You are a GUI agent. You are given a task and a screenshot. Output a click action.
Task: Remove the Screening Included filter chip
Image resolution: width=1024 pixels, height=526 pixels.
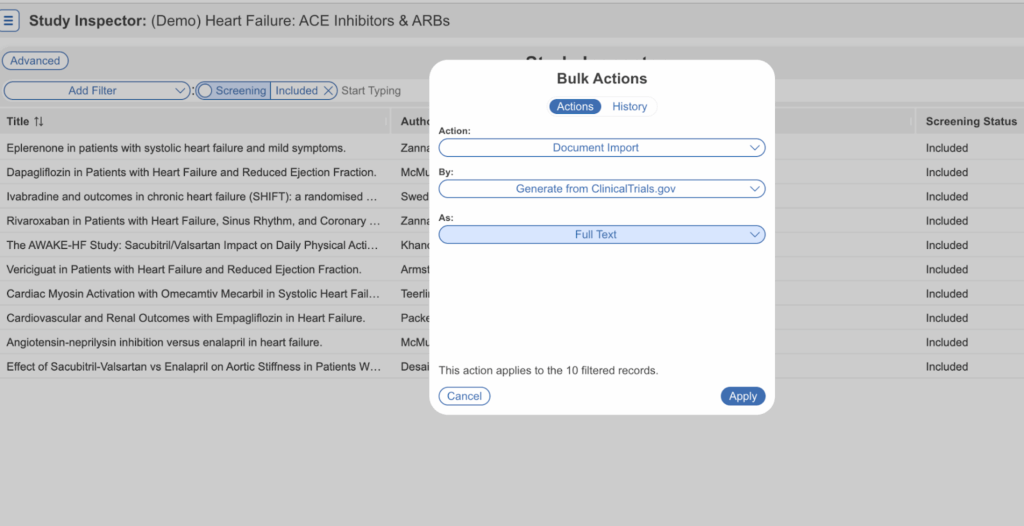328,91
